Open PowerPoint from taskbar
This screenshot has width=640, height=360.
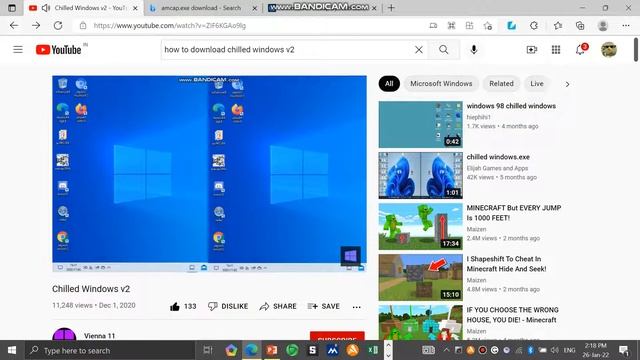pyautogui.click(x=271, y=350)
